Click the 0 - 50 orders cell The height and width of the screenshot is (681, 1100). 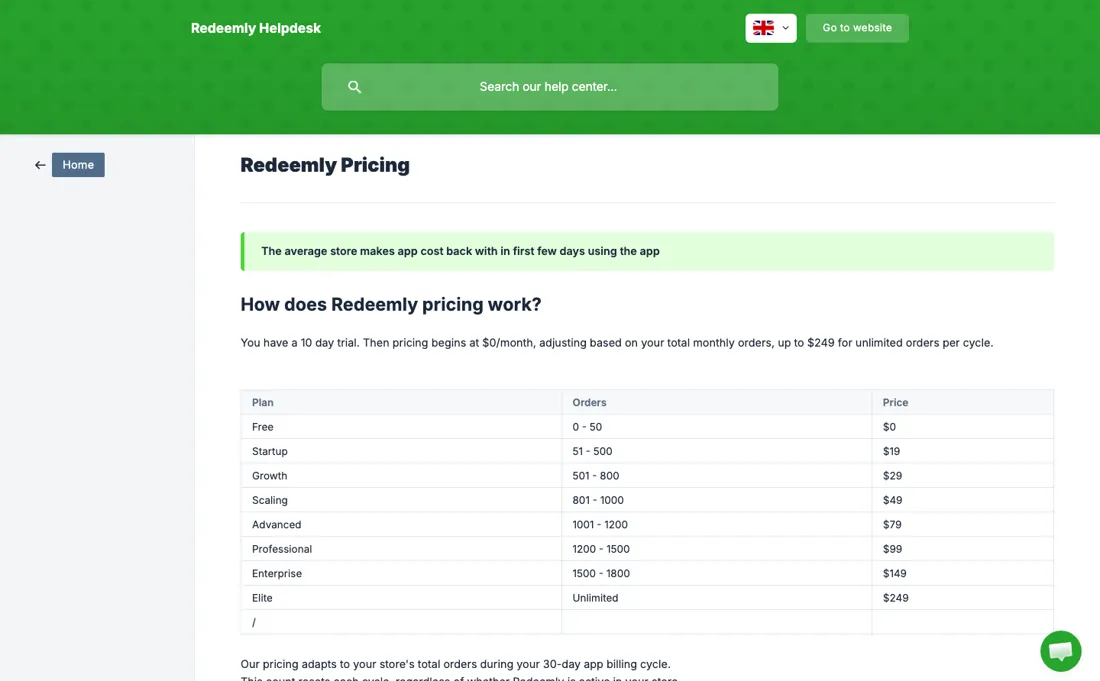point(716,426)
